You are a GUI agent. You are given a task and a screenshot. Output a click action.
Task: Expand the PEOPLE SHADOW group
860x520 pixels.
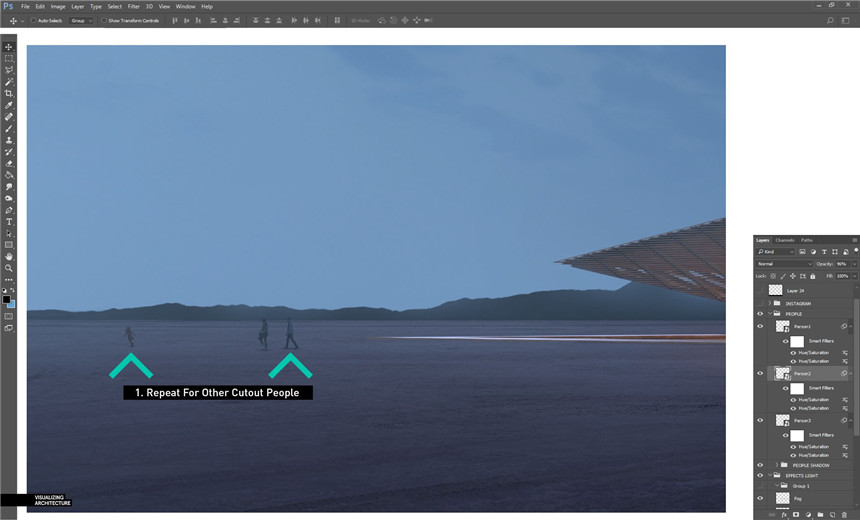[776, 465]
